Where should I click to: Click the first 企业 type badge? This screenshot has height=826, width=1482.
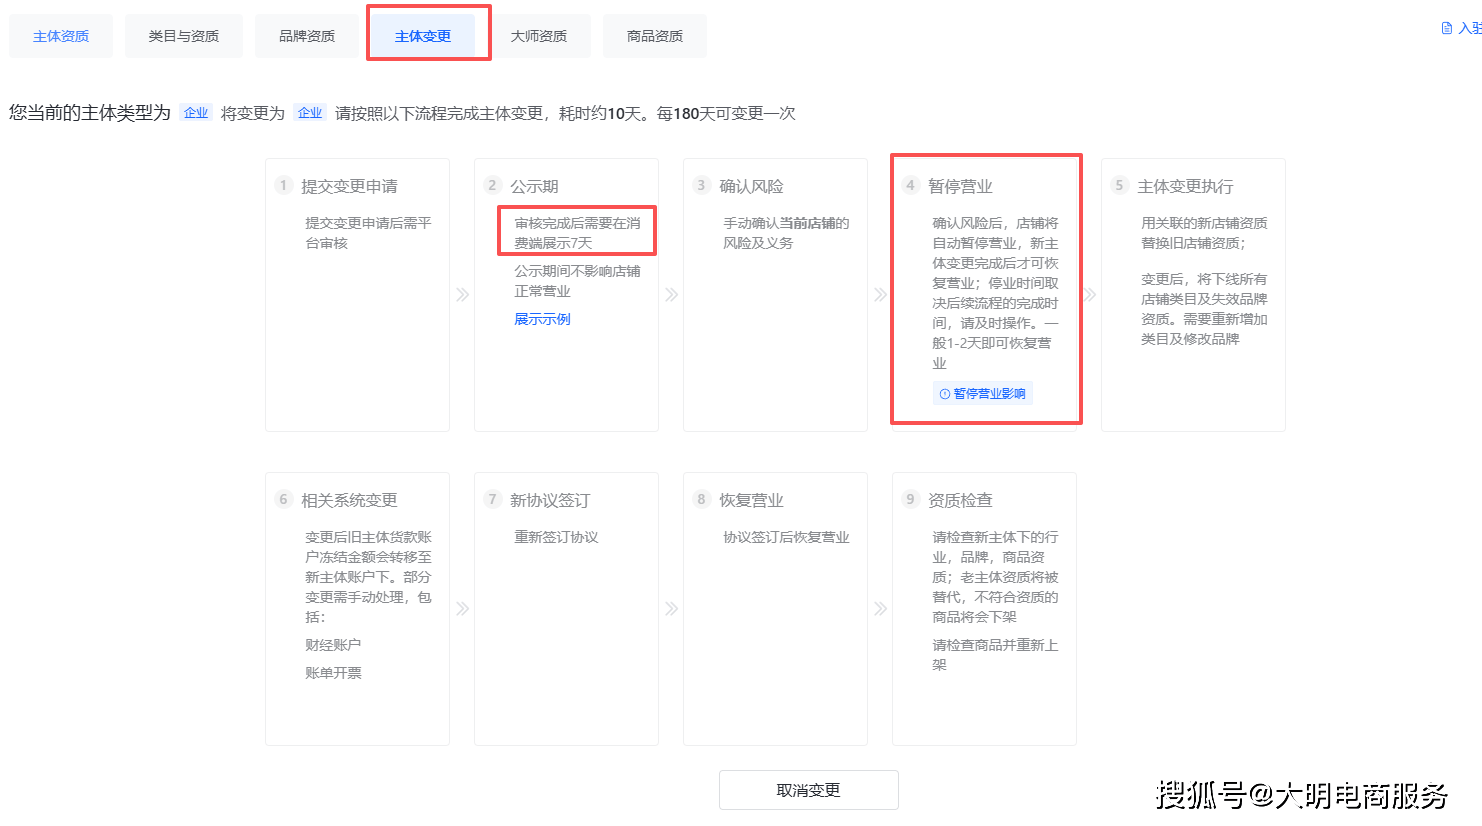coord(196,112)
